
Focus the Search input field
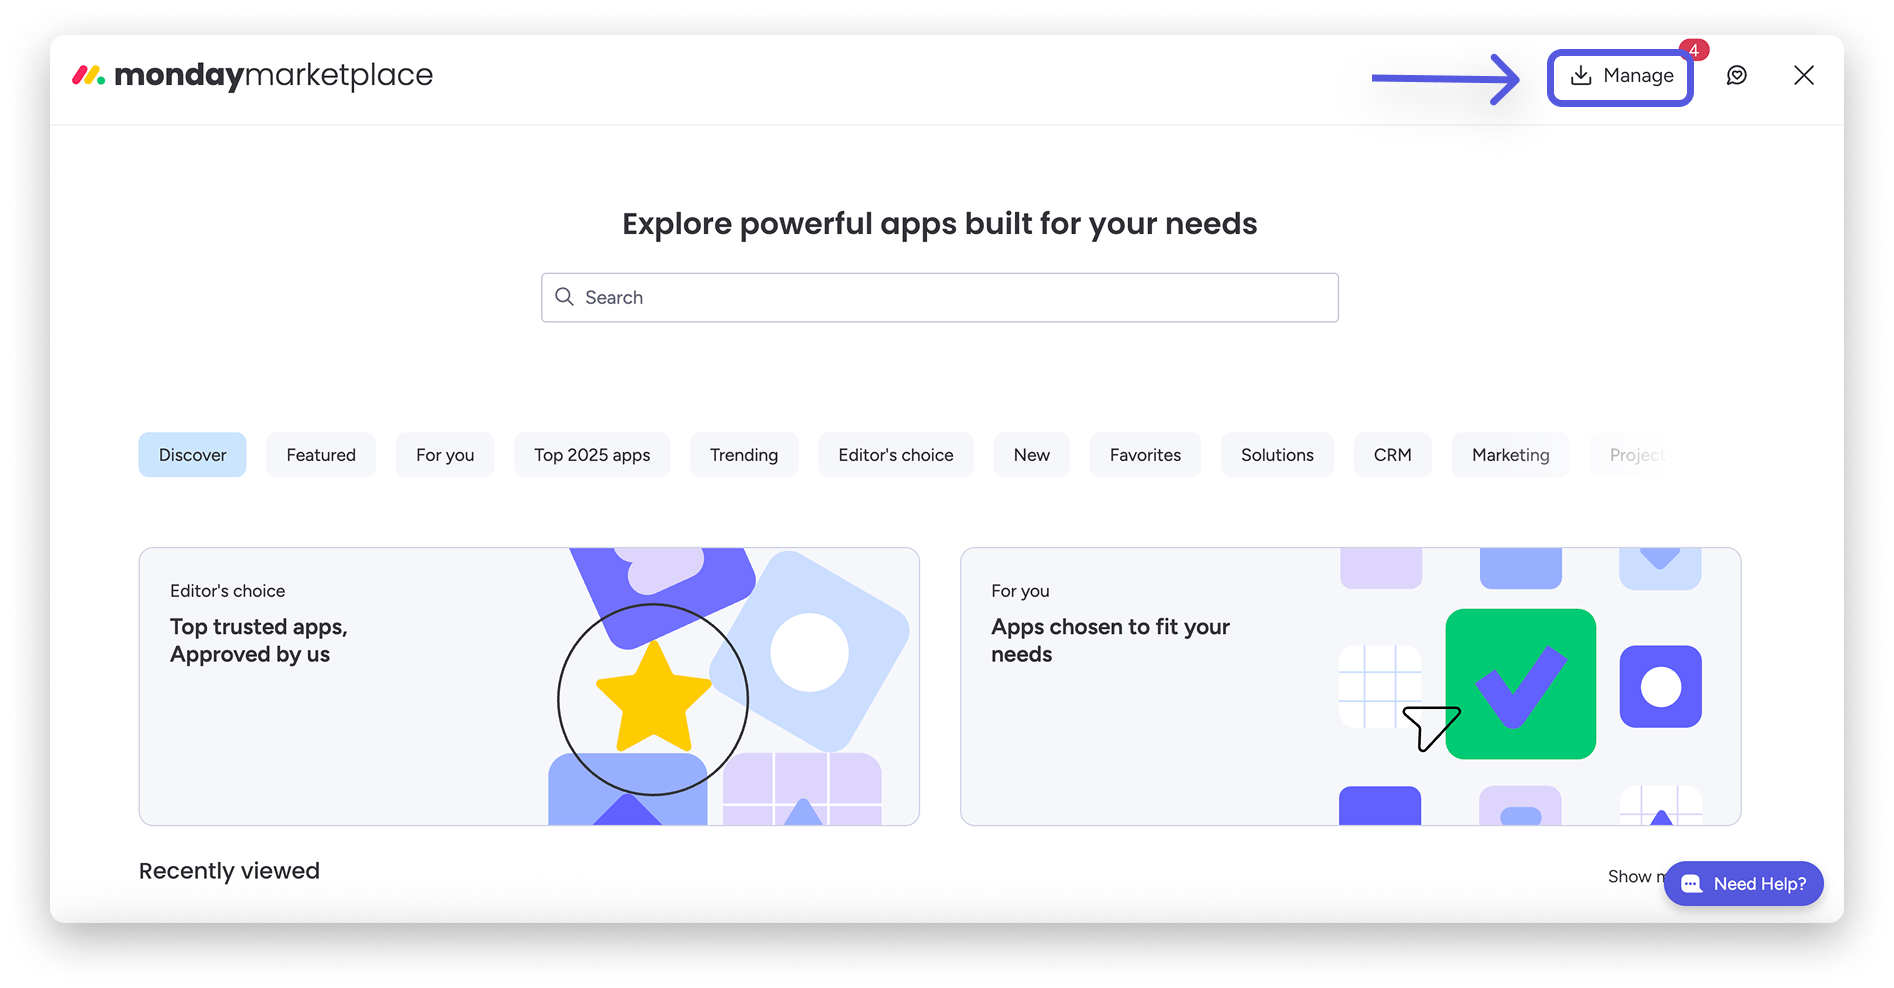click(940, 298)
